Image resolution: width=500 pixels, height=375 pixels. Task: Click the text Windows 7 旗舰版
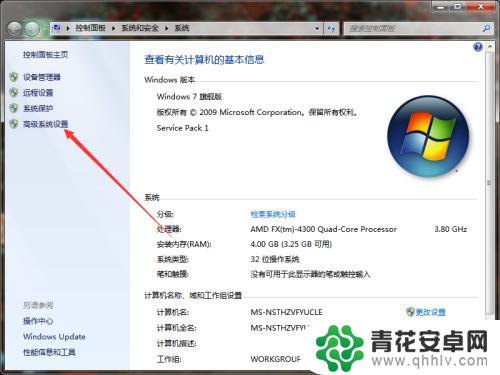tap(189, 97)
